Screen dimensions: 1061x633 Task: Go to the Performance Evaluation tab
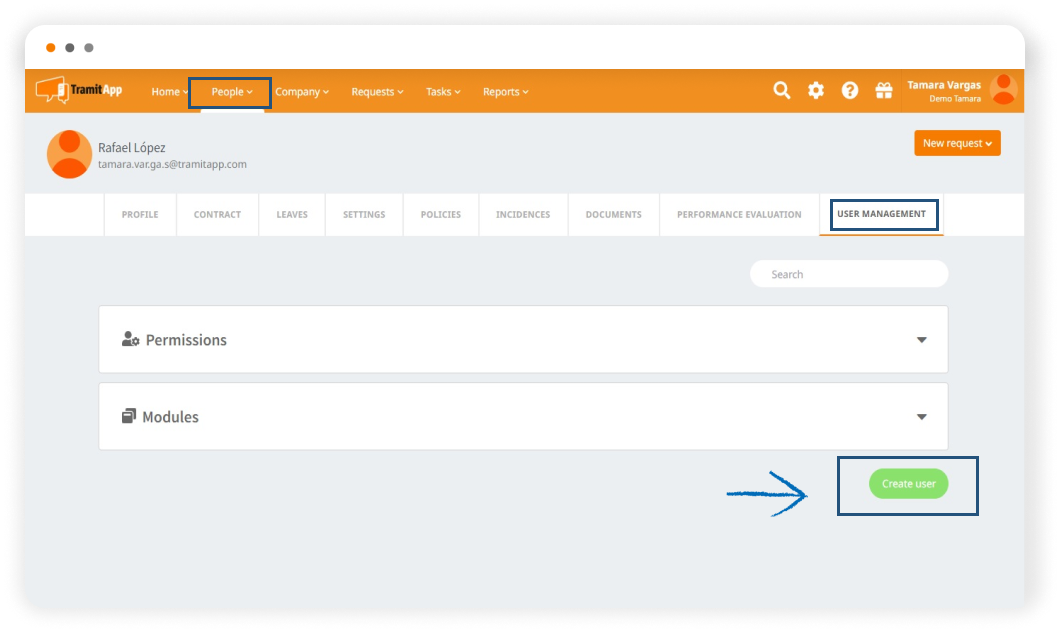[x=739, y=215]
